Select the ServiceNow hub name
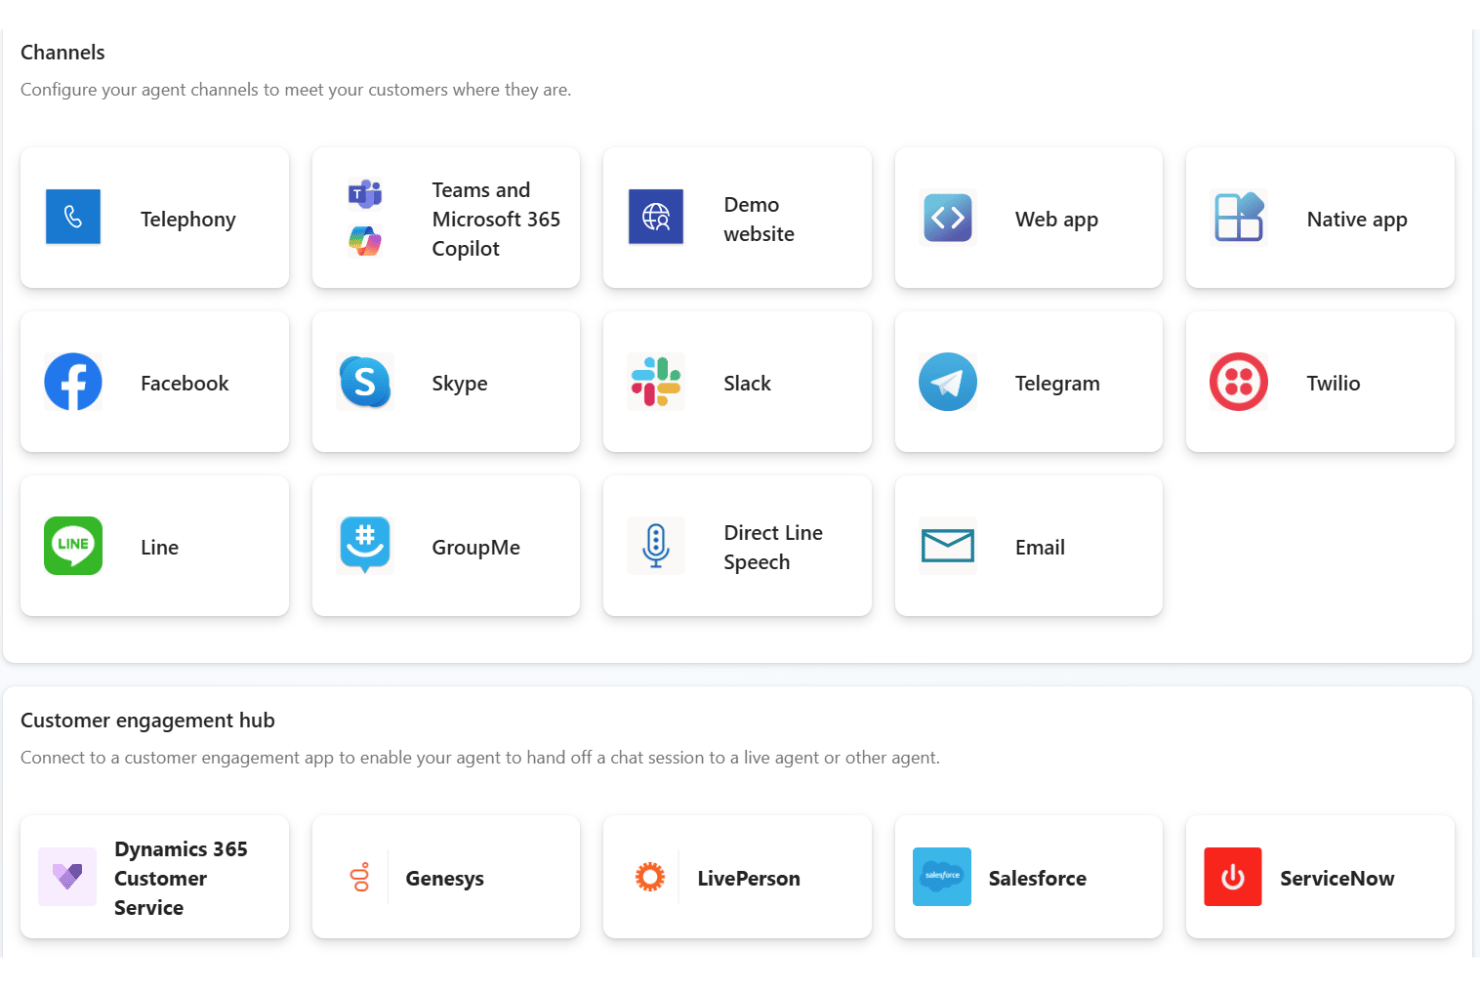The image size is (1480, 987). tap(1337, 878)
